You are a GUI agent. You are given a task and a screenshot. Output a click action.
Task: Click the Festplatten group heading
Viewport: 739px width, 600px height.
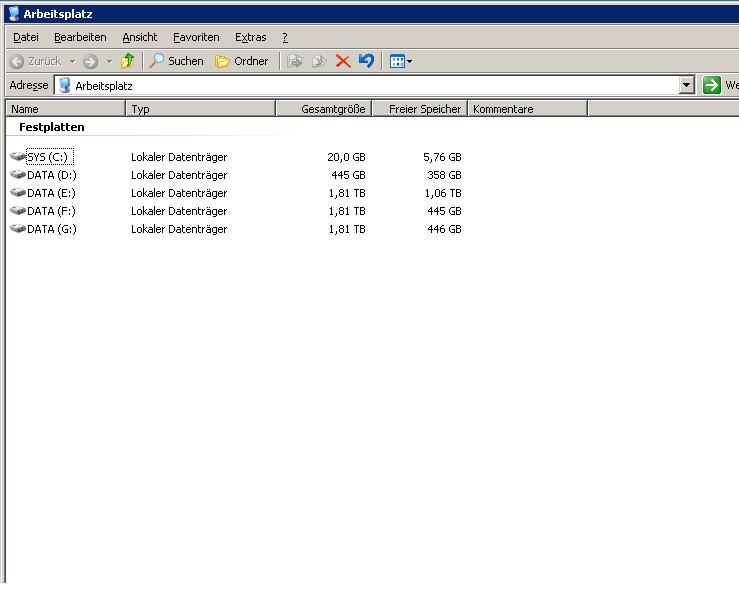pos(52,127)
